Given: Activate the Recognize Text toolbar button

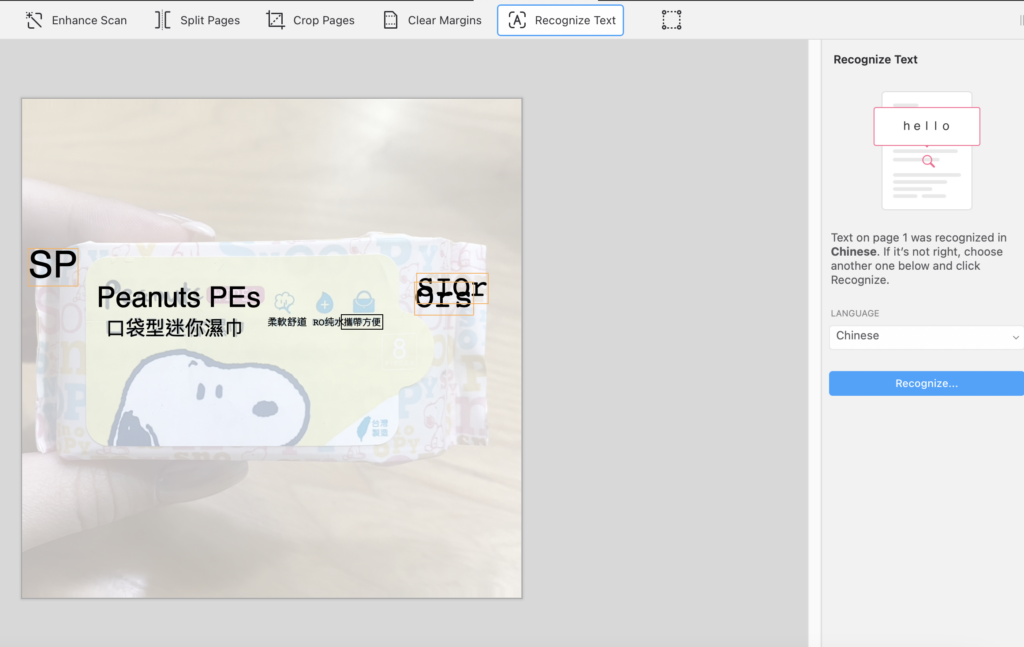Looking at the screenshot, I should [560, 20].
